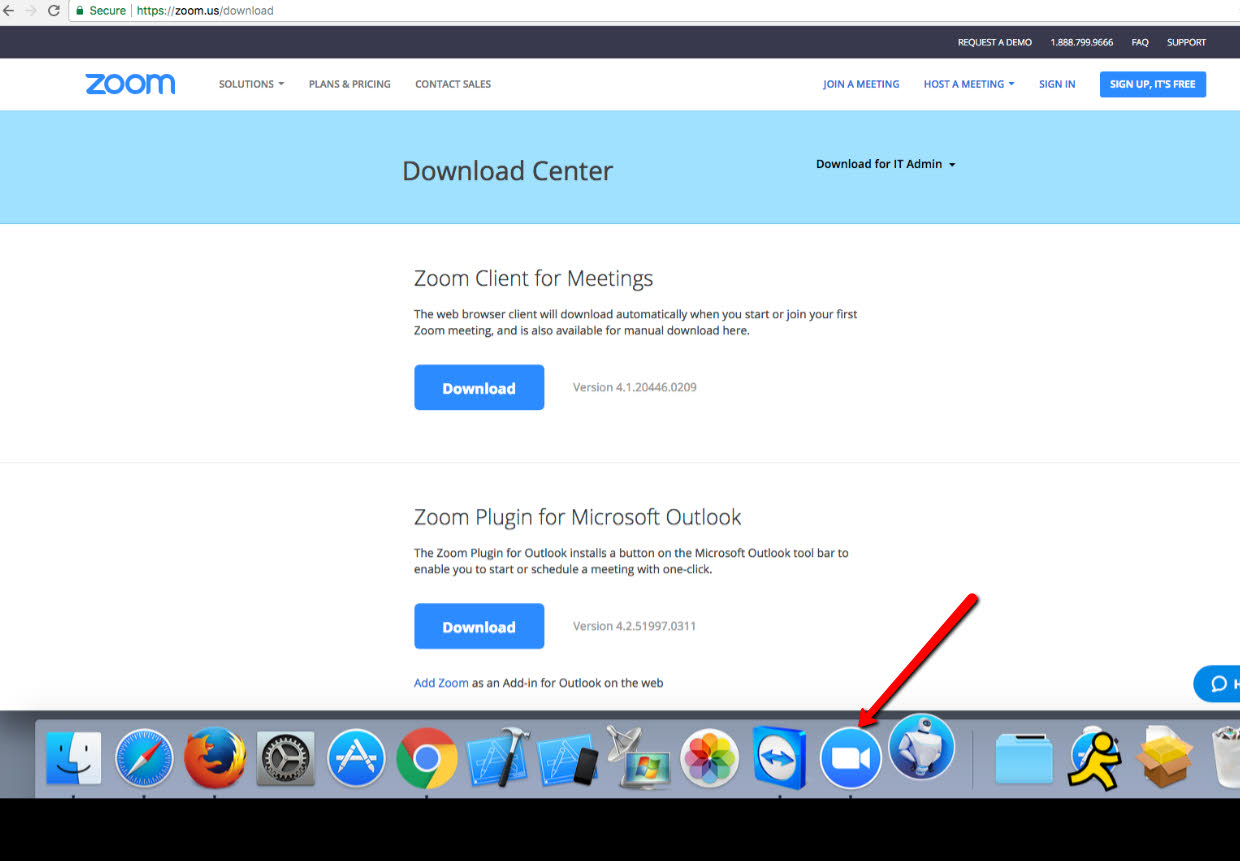The image size is (1240, 861).
Task: Launch Firefox from the Dock
Action: click(215, 758)
